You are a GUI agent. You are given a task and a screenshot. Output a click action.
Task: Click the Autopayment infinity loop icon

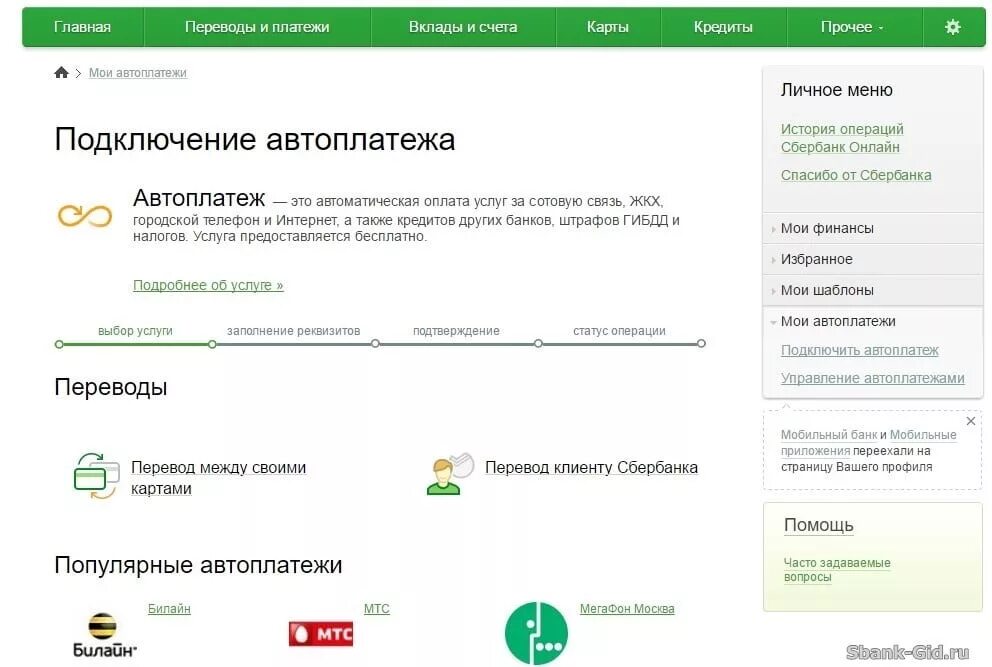pyautogui.click(x=85, y=216)
